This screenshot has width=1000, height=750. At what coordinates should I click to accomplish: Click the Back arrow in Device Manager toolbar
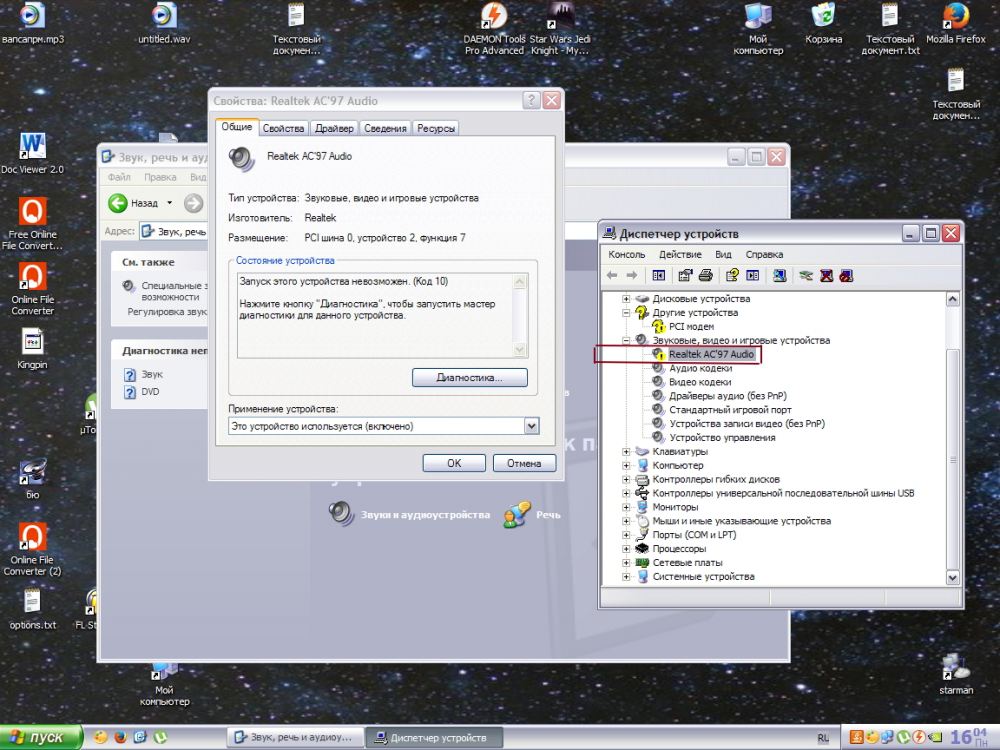click(x=612, y=275)
